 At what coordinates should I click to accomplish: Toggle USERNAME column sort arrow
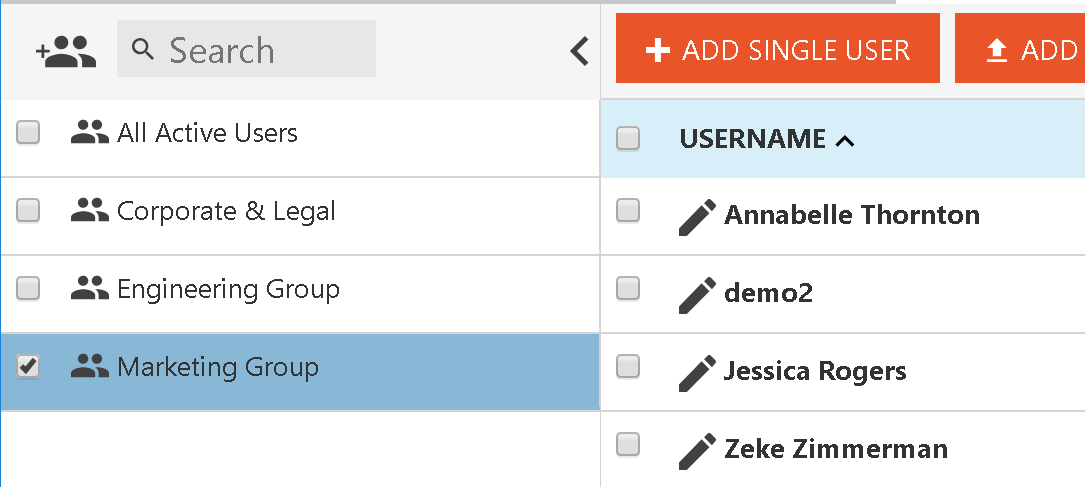point(845,141)
